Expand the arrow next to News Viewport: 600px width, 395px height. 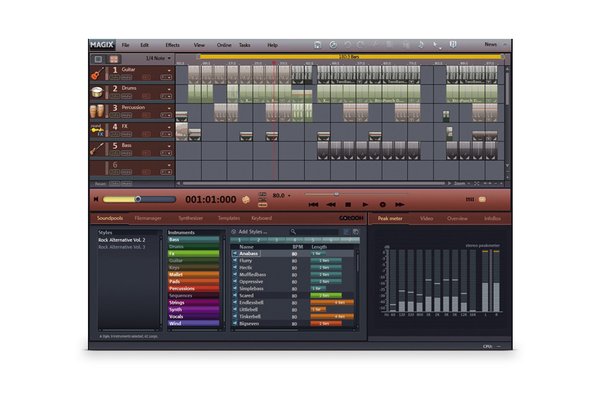click(505, 45)
